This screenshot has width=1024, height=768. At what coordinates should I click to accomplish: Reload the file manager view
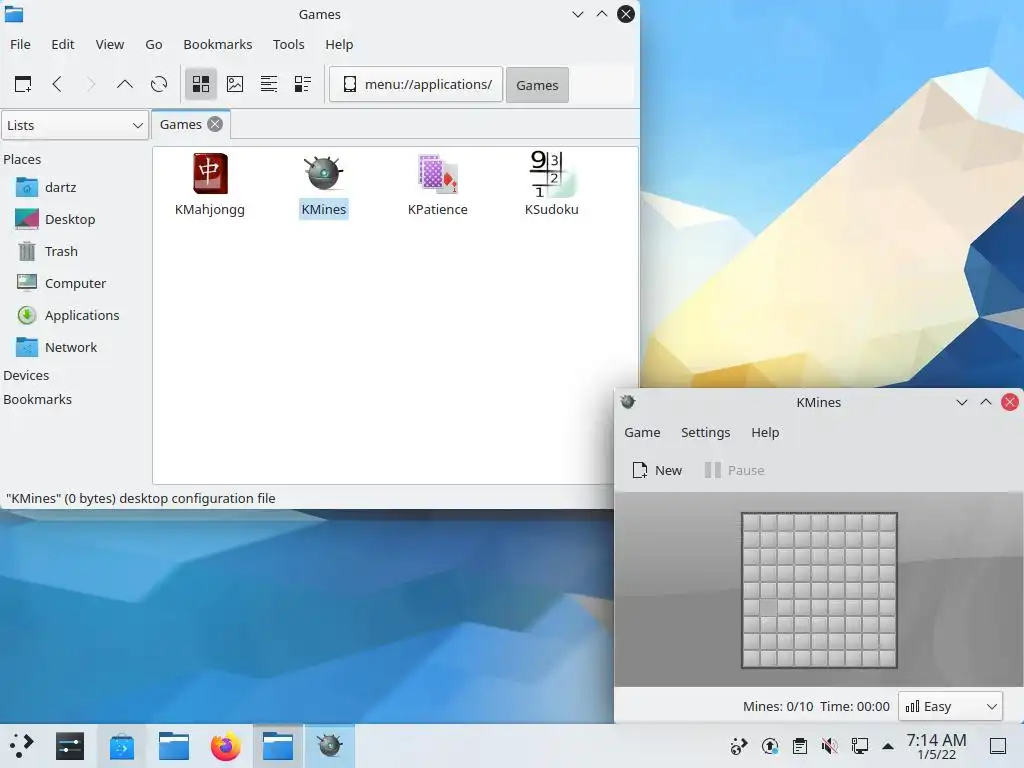click(x=159, y=84)
